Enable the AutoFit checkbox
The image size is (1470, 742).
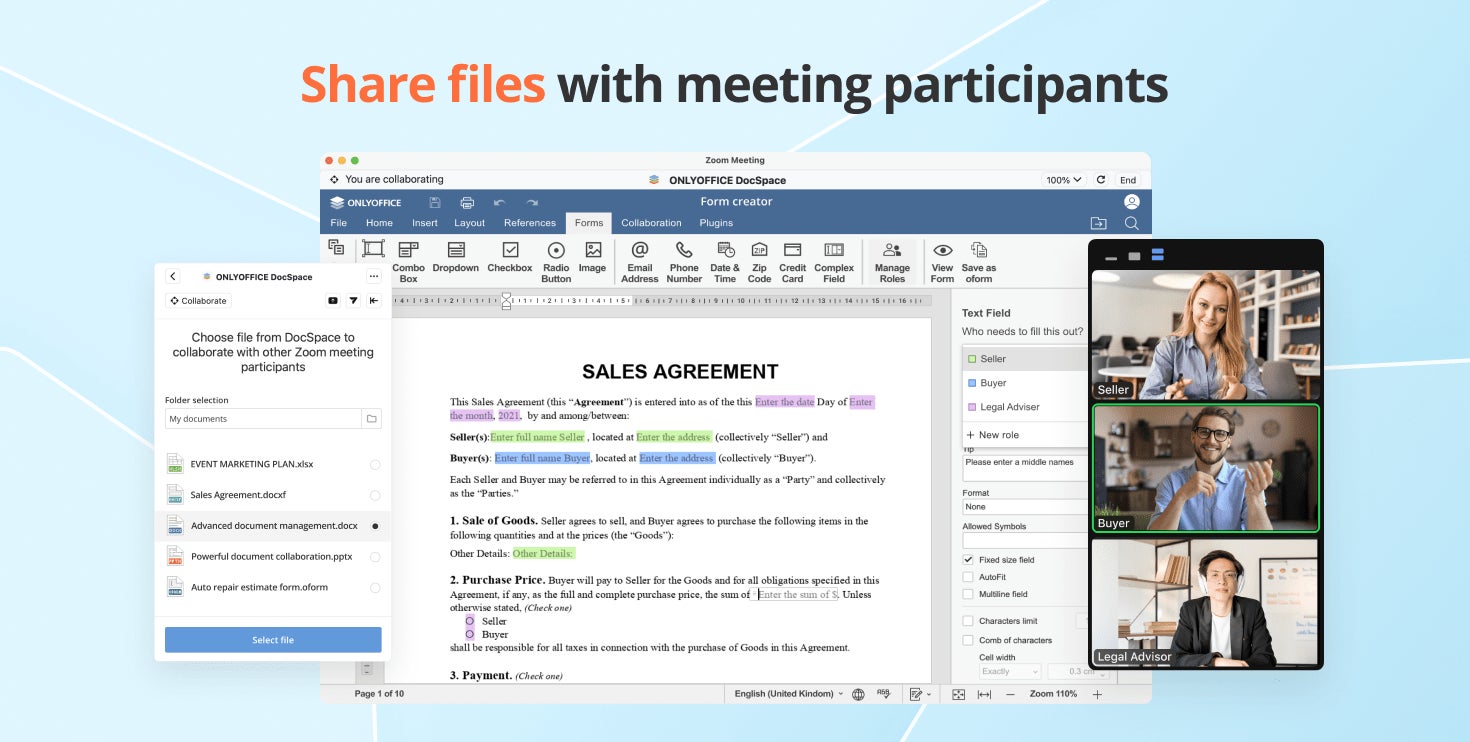click(968, 577)
